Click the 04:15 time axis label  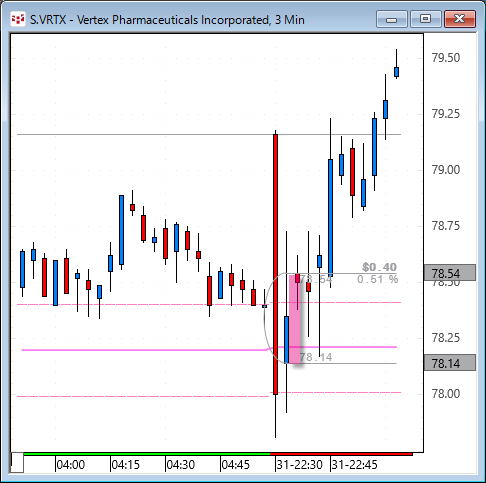point(126,464)
